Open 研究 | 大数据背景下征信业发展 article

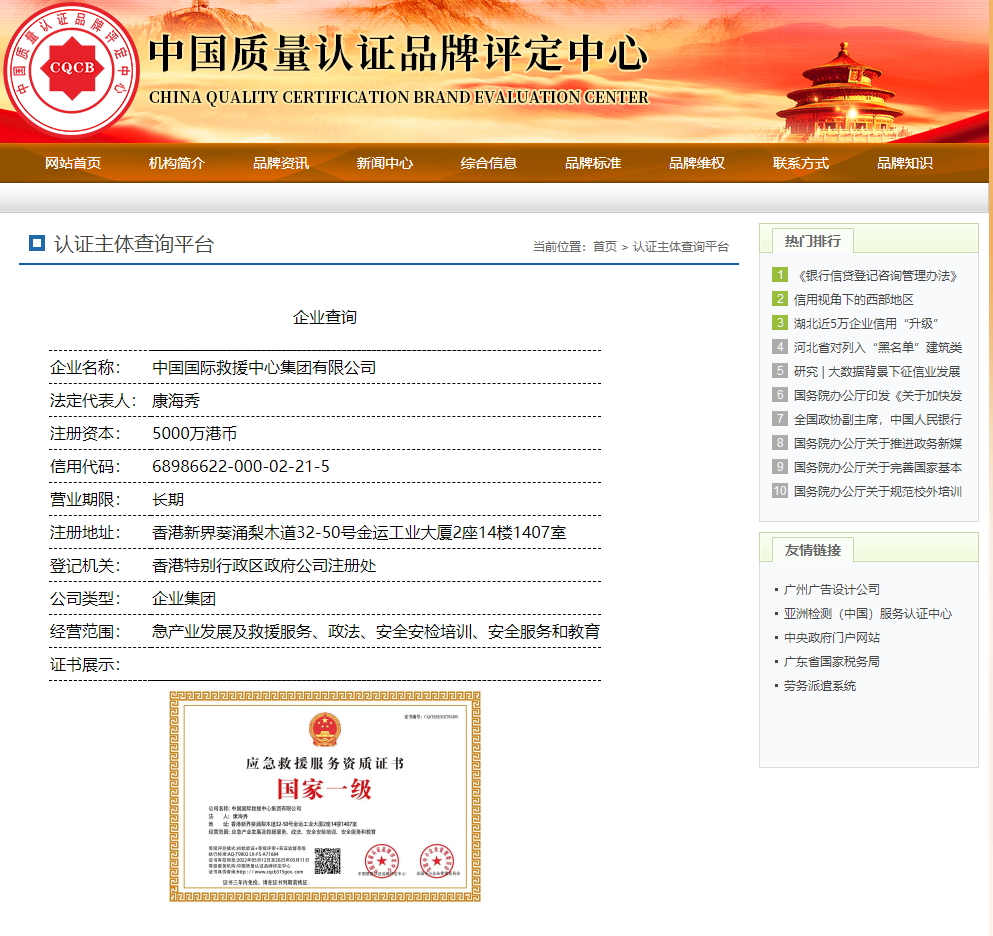(x=877, y=372)
